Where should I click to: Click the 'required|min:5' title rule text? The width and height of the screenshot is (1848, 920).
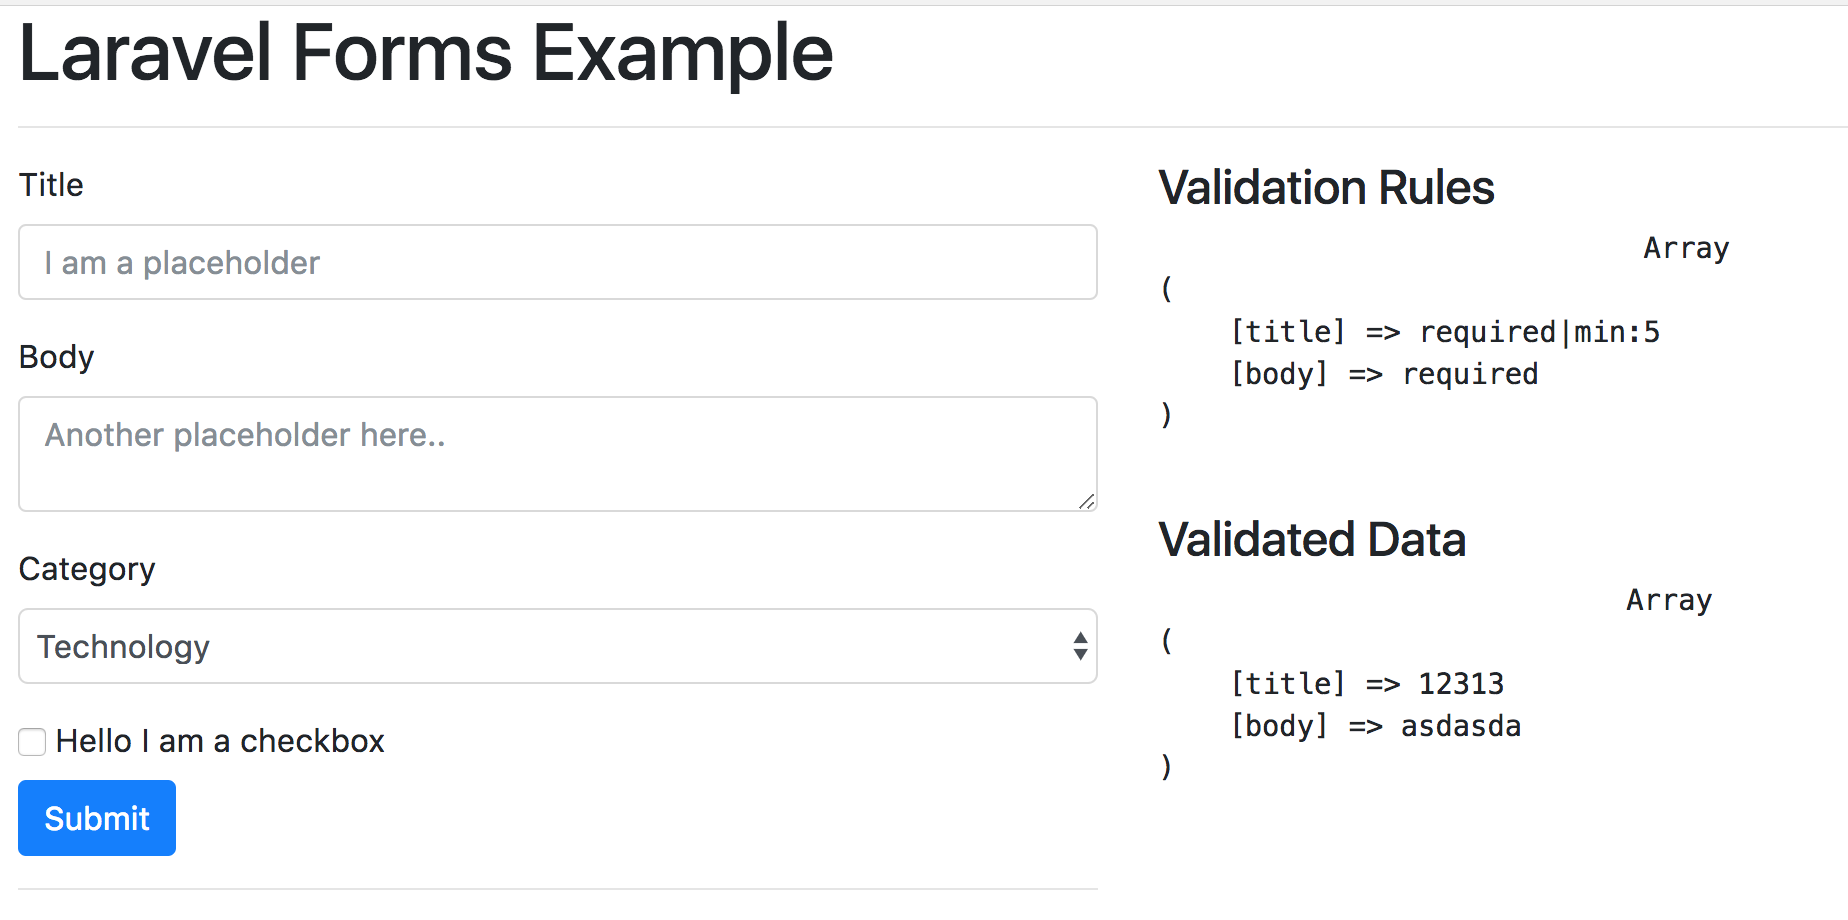pos(1539,332)
